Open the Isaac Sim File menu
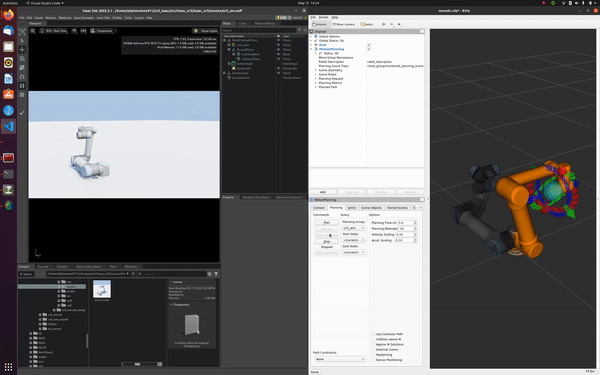 22,18
